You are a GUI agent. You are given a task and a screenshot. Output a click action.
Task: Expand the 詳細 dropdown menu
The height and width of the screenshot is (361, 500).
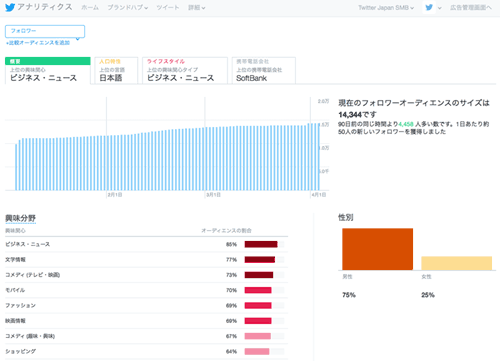pyautogui.click(x=196, y=7)
